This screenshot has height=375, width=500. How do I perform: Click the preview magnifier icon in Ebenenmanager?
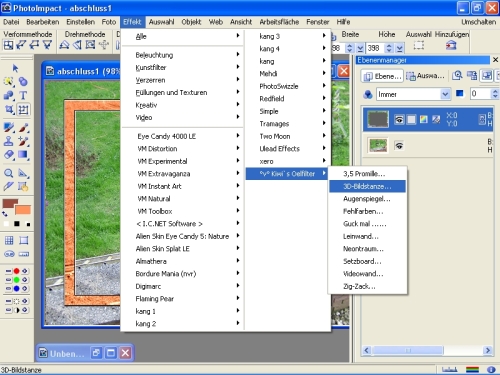(457, 76)
